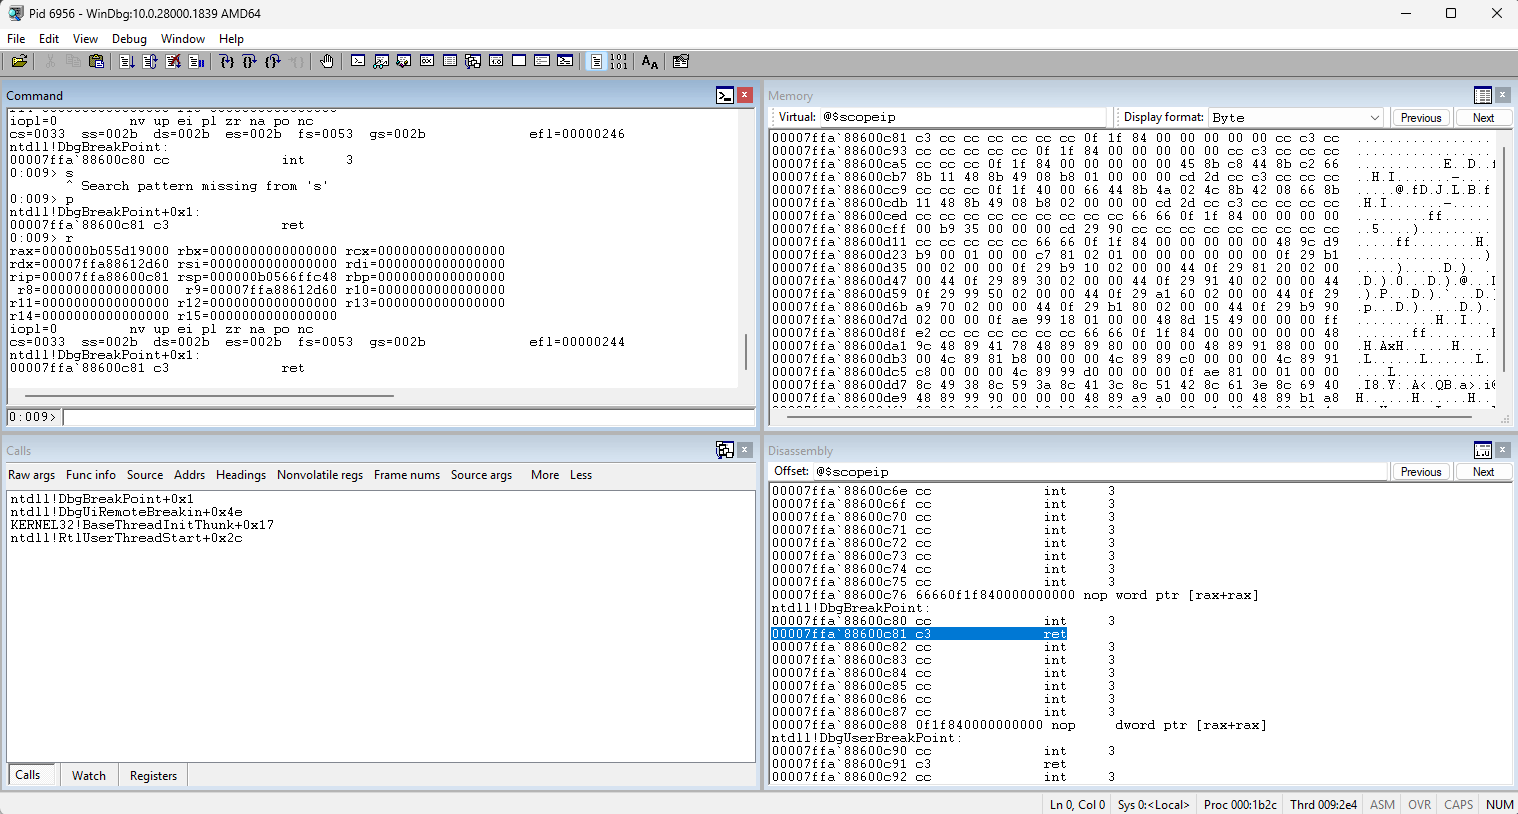Image resolution: width=1518 pixels, height=814 pixels.
Task: Click the 0:009> command input field
Action: pos(409,417)
